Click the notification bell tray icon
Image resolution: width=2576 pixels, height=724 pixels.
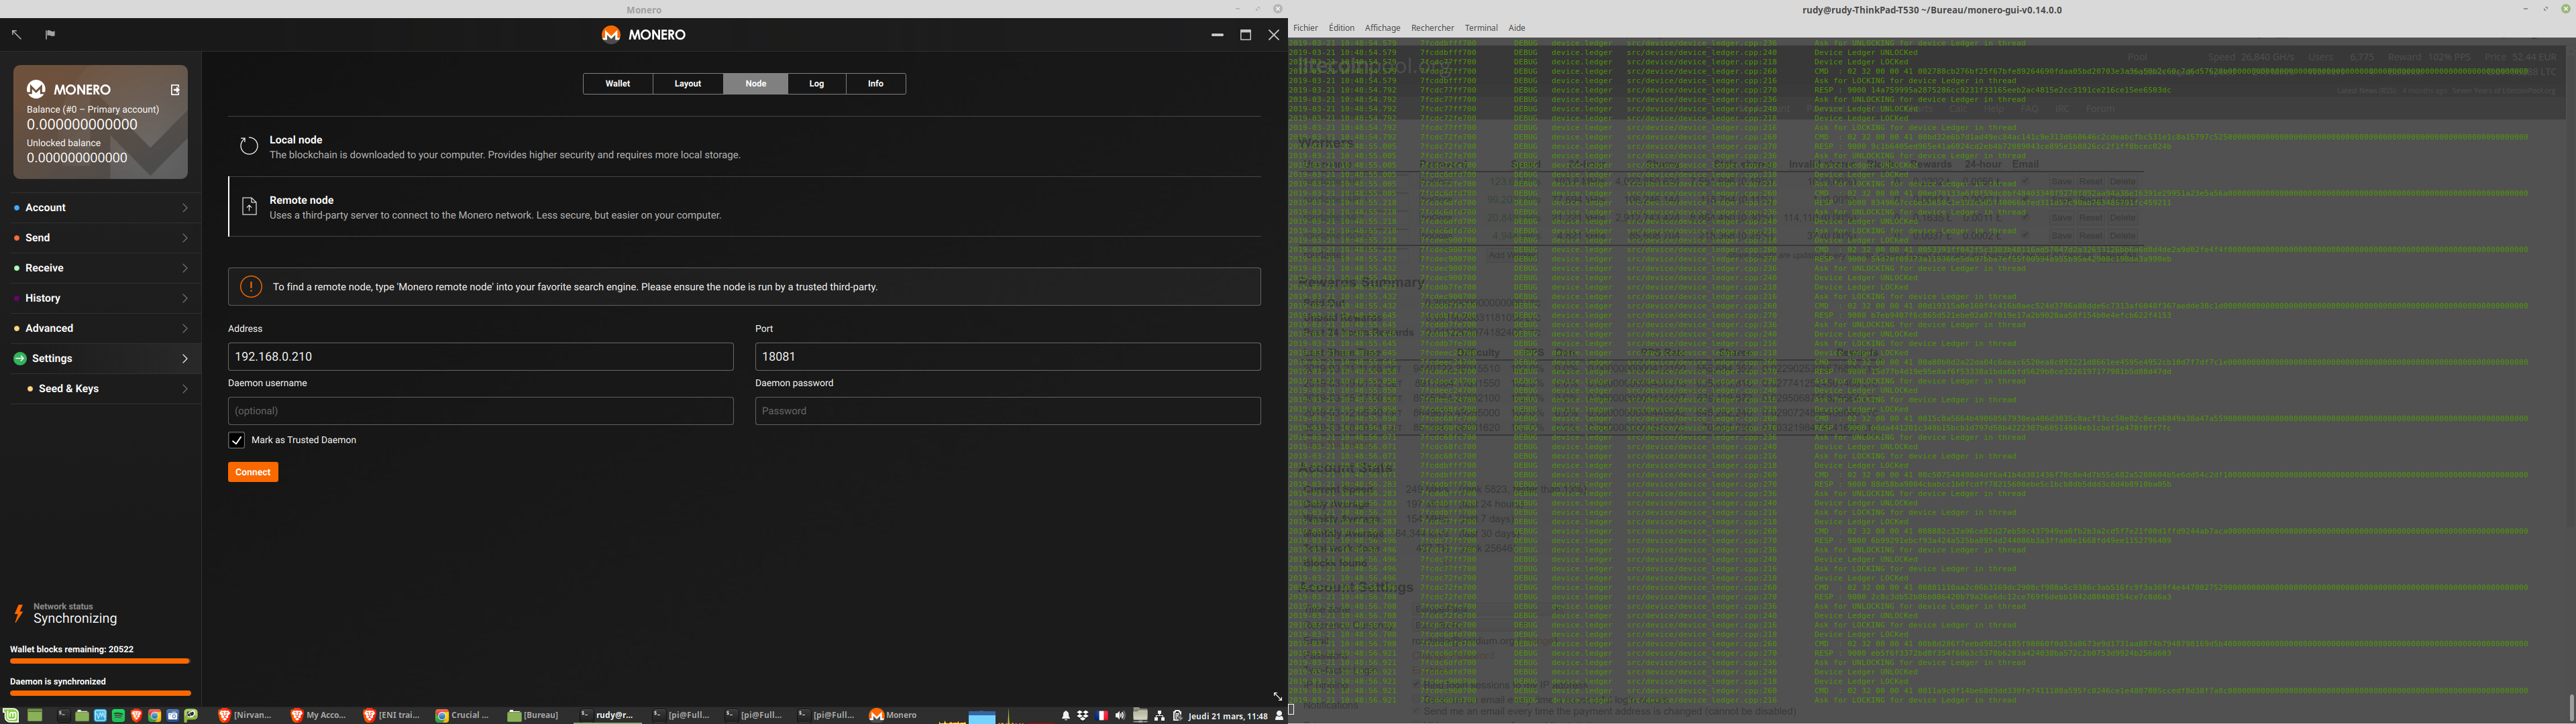point(1066,715)
